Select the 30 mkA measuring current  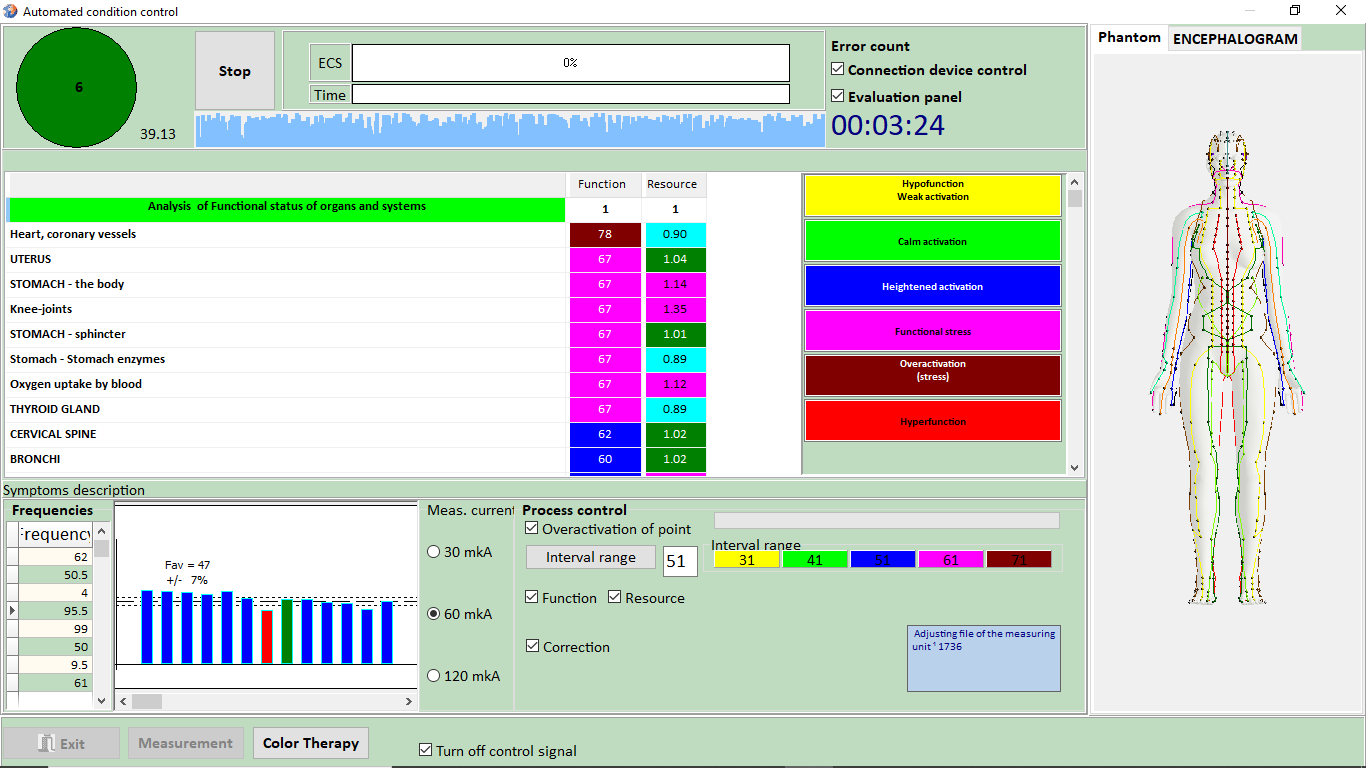(x=434, y=552)
